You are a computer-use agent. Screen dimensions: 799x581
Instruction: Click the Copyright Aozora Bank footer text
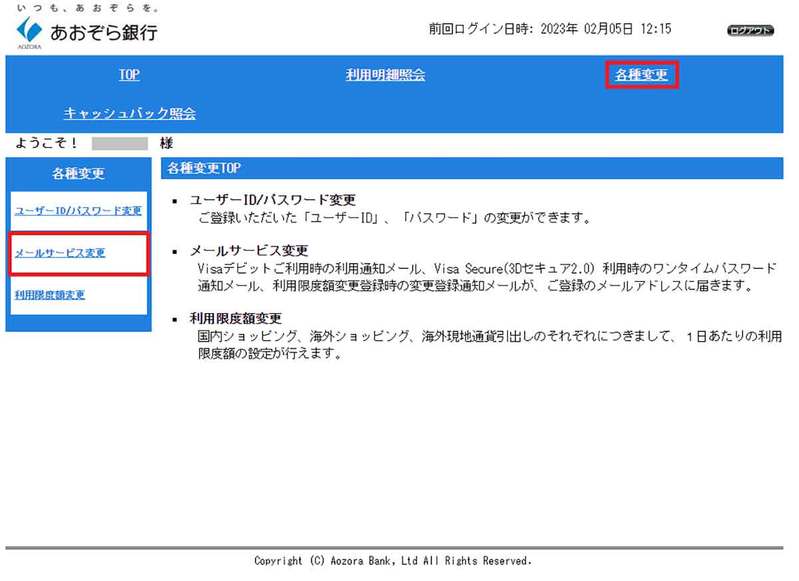(x=393, y=561)
